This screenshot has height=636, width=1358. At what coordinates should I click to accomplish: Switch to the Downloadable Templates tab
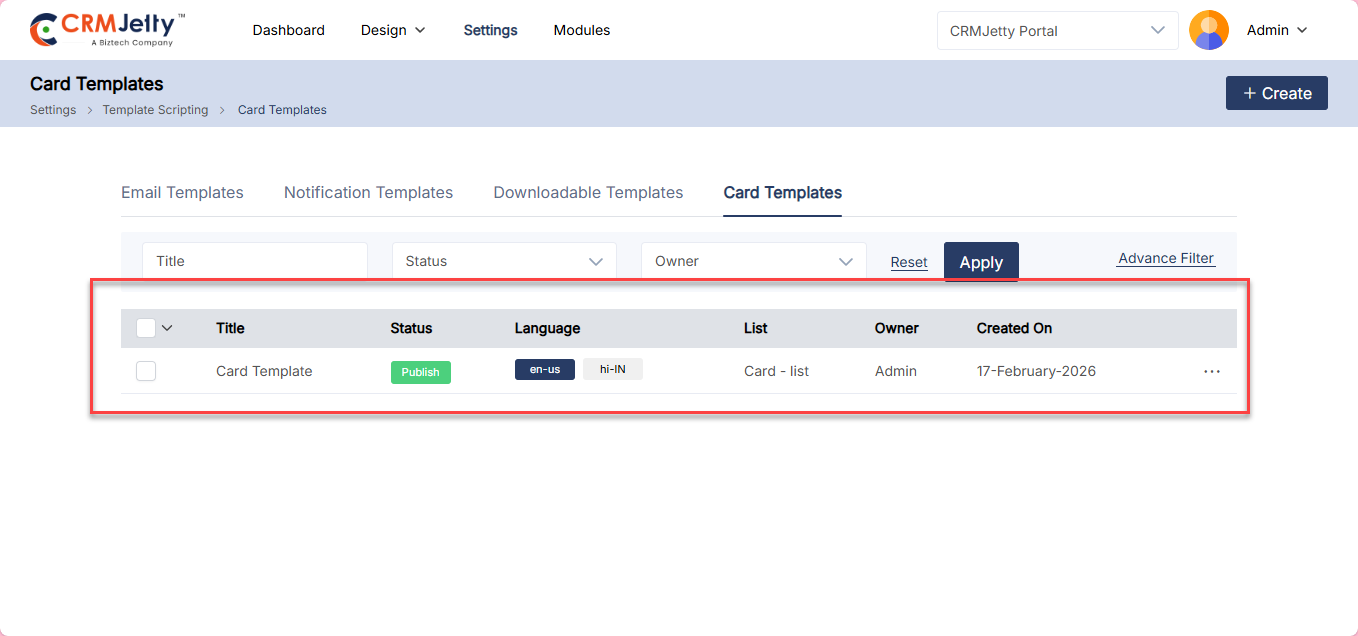588,193
